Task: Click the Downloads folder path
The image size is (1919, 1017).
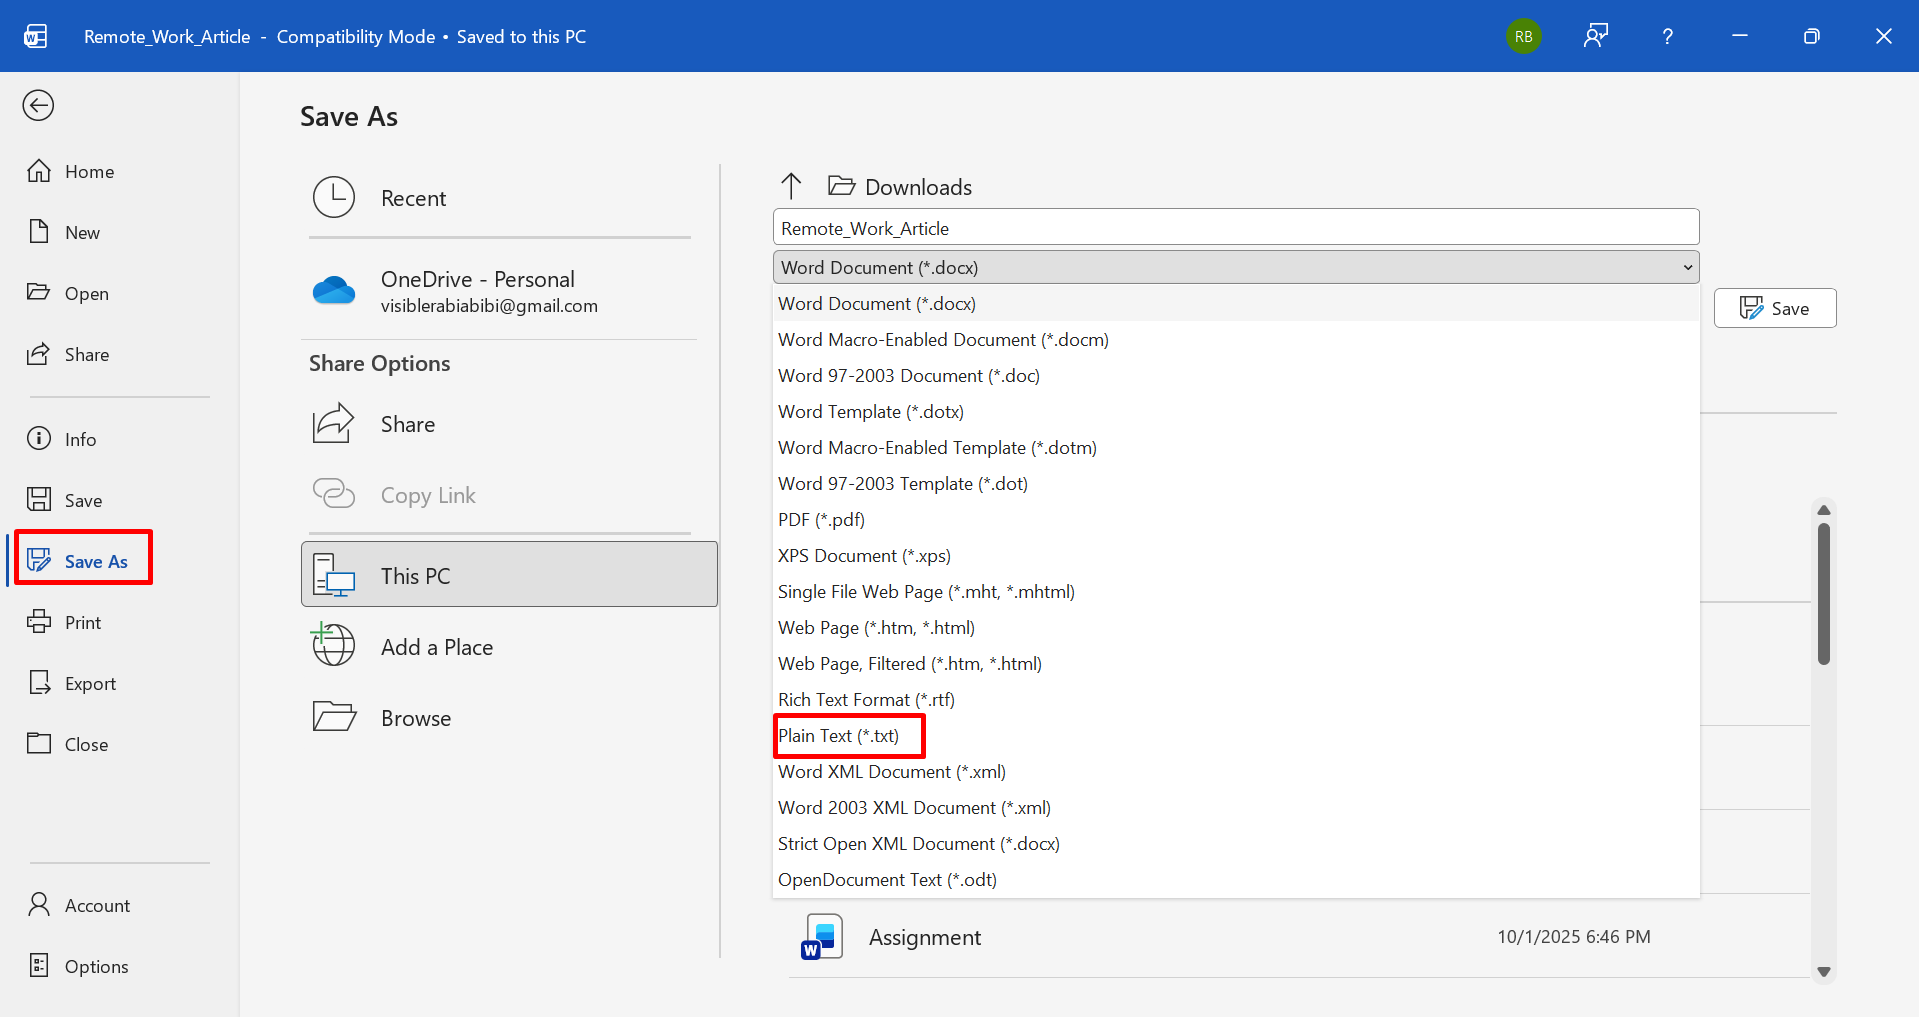Action: (x=918, y=187)
